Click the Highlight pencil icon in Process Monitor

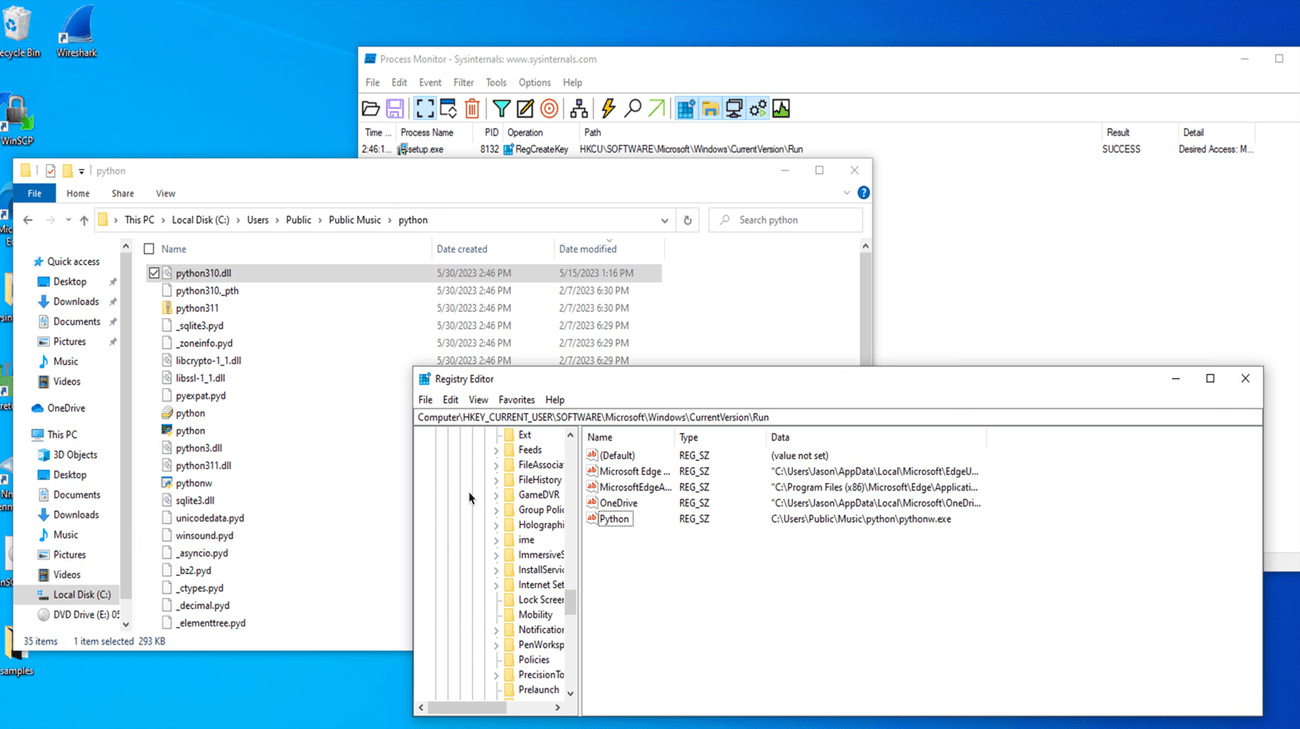[x=525, y=109]
